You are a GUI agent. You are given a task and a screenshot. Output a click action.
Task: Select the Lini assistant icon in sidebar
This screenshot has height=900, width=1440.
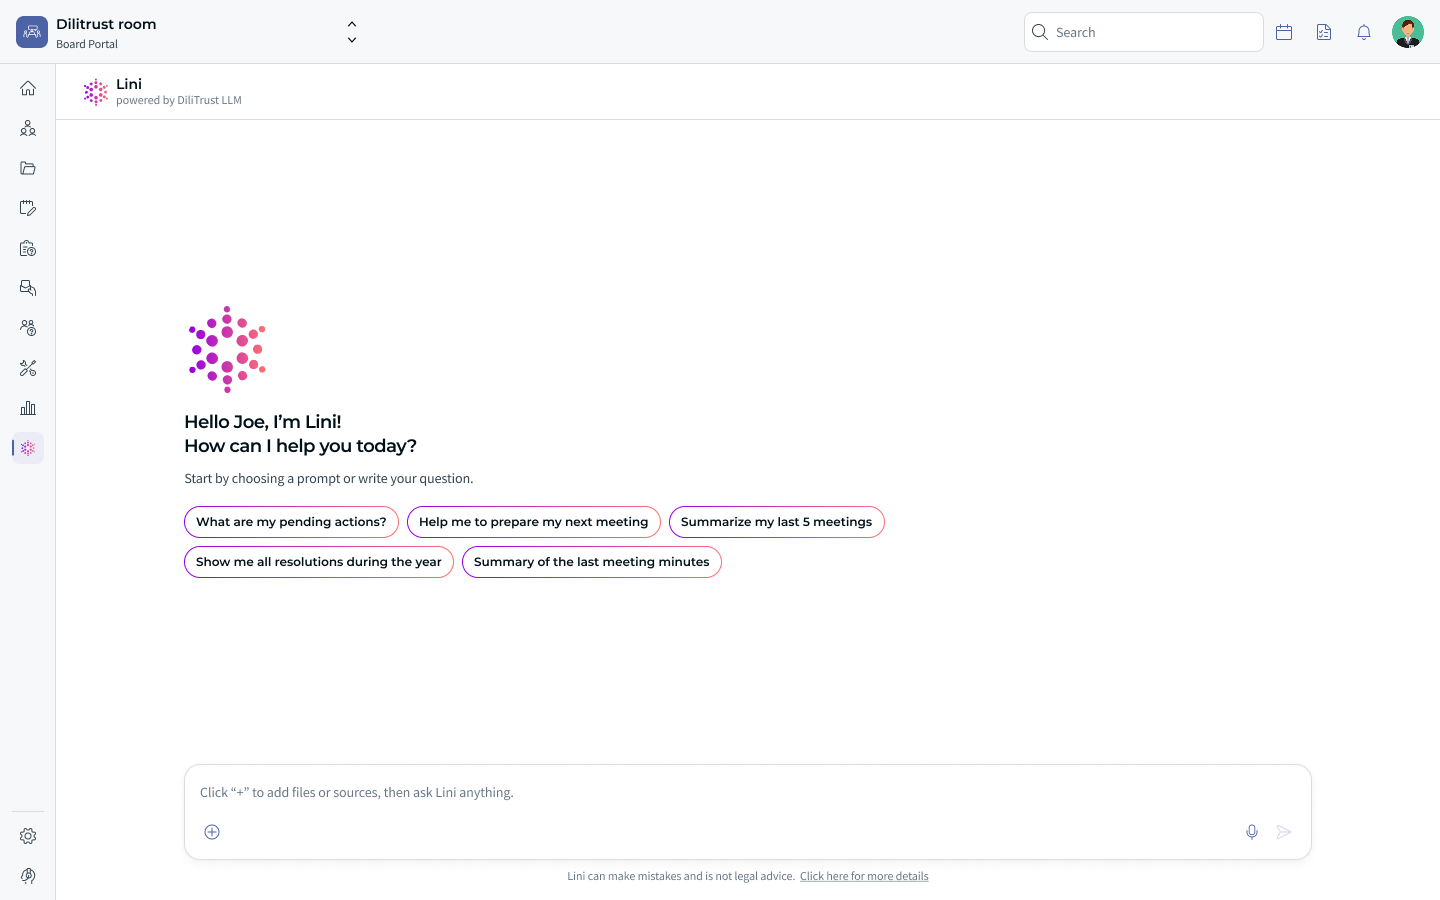point(28,448)
